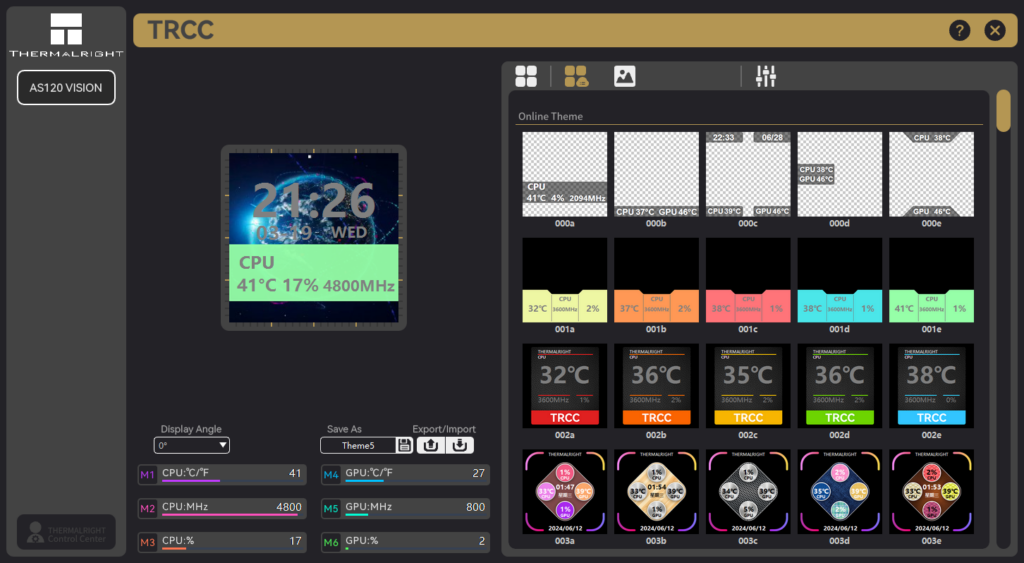1024x563 pixels.
Task: Open the sliders settings panel
Action: 766,76
